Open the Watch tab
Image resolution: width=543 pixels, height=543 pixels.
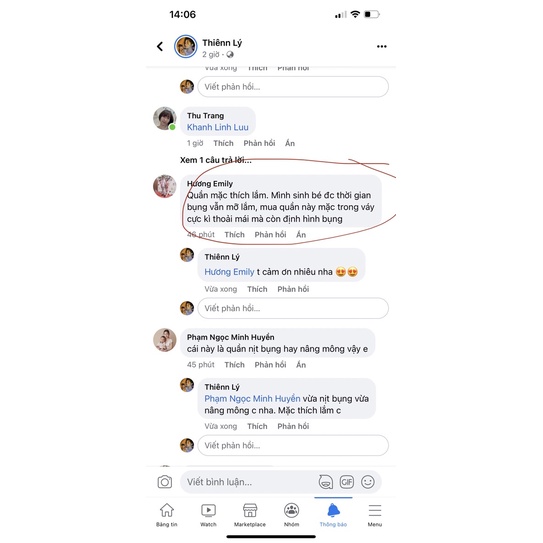pyautogui.click(x=208, y=515)
